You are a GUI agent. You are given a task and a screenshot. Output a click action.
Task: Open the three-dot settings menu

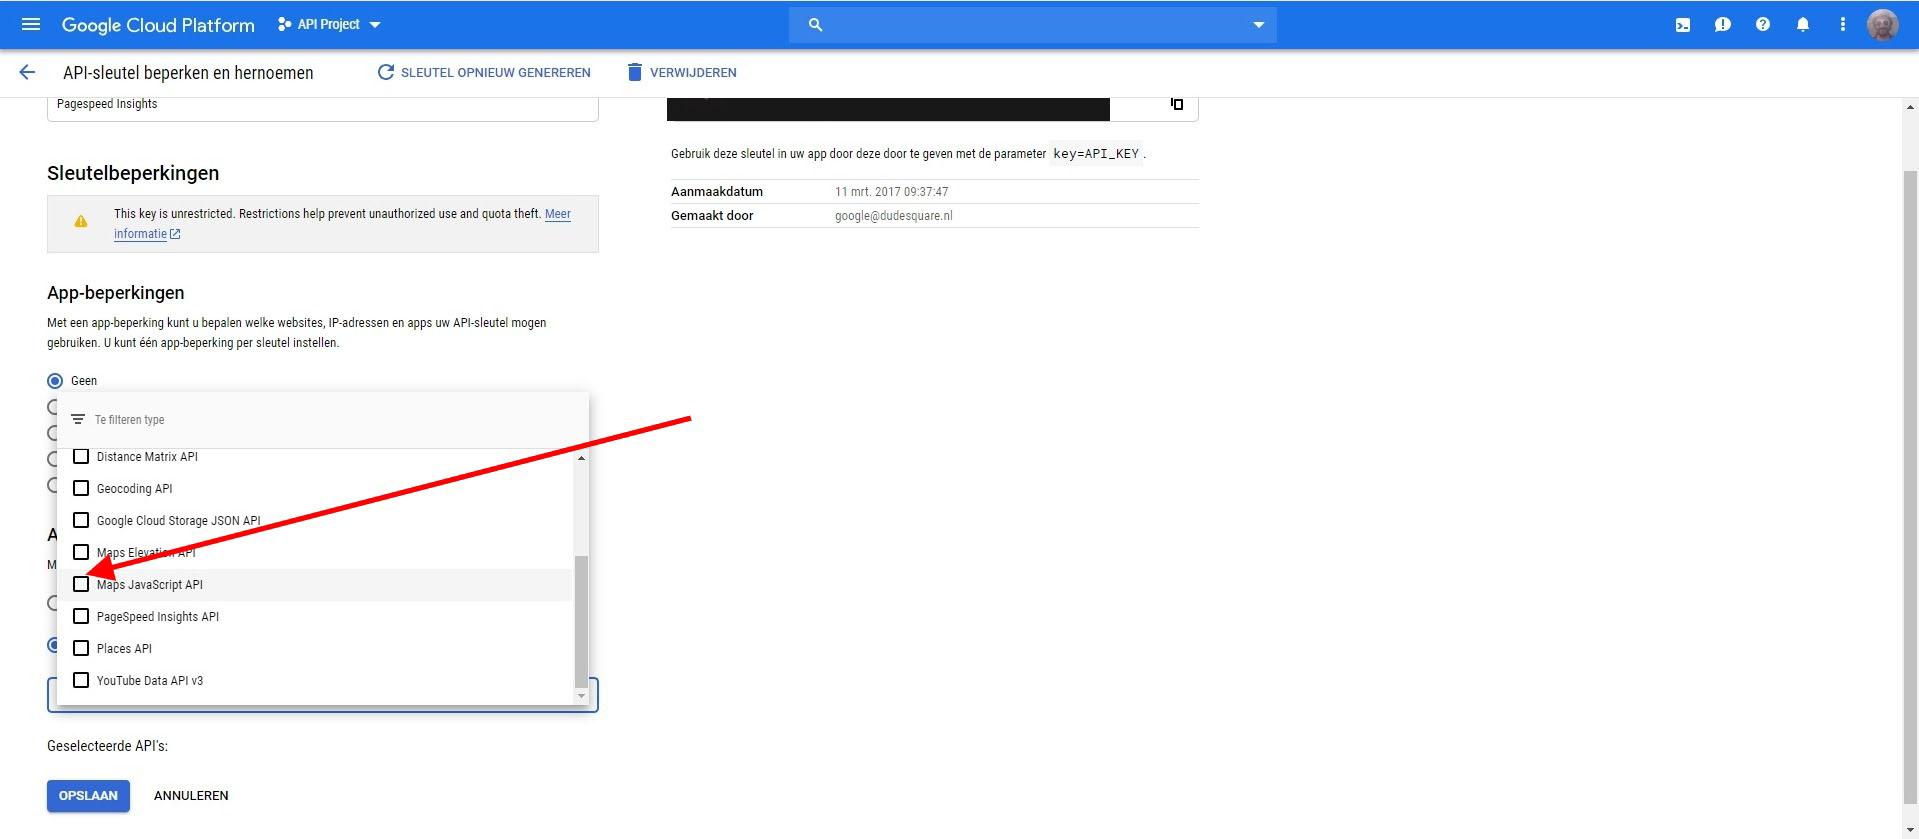(1842, 25)
